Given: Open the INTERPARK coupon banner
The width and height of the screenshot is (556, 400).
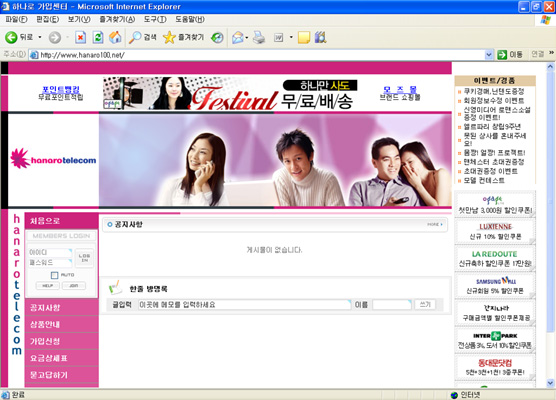Looking at the screenshot, I should click(495, 340).
